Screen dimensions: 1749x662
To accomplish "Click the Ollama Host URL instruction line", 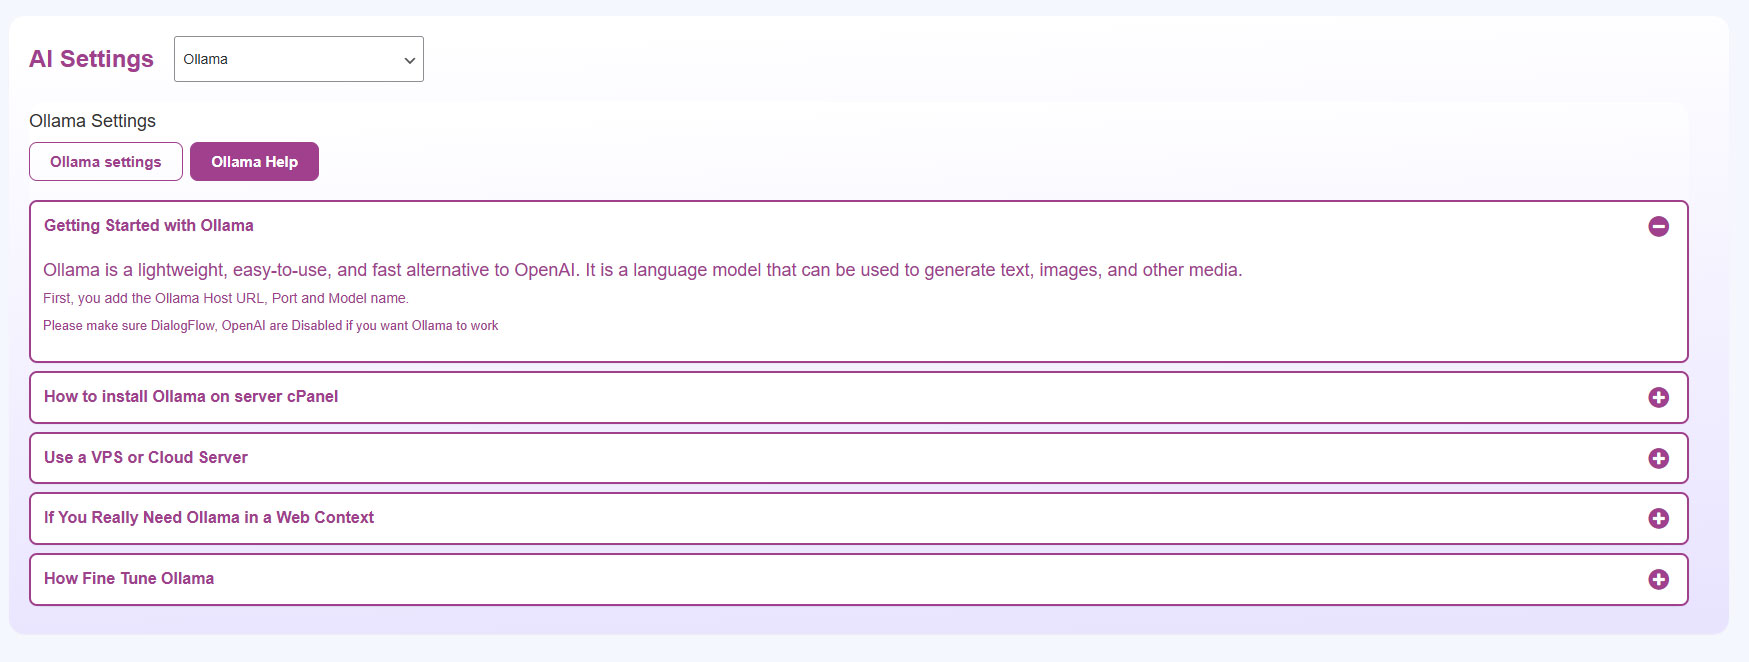I will click(x=226, y=298).
